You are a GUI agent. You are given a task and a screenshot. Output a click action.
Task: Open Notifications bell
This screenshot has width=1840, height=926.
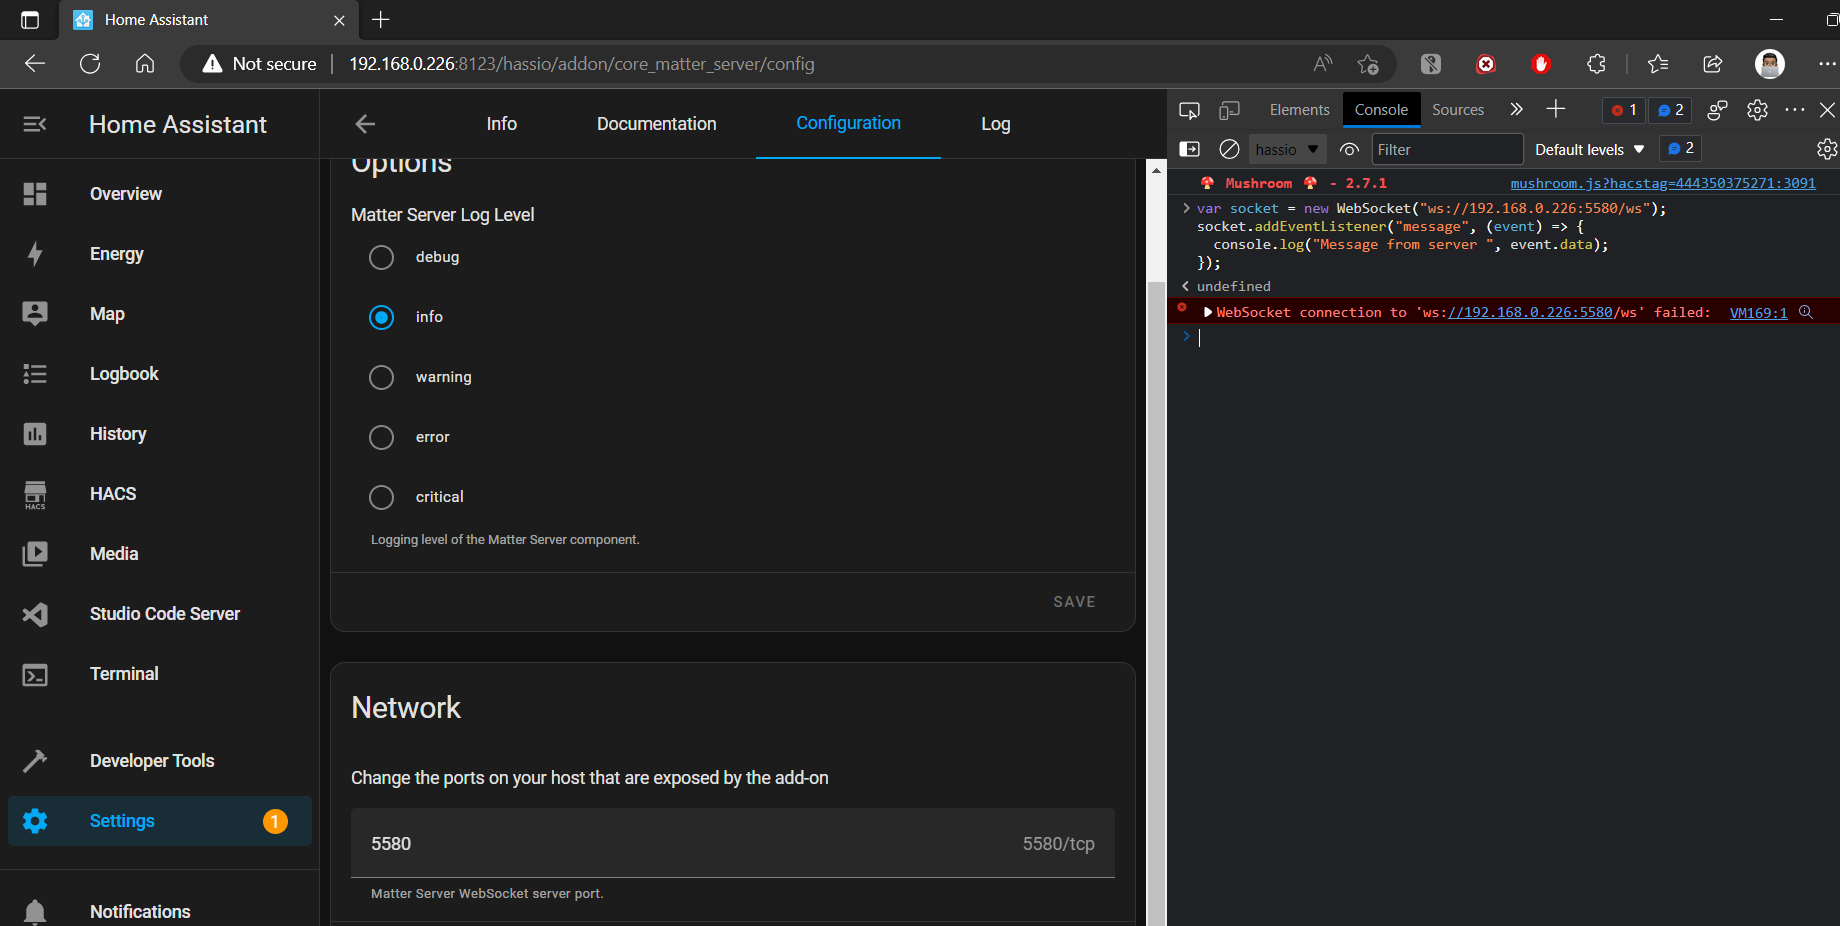coord(160,911)
